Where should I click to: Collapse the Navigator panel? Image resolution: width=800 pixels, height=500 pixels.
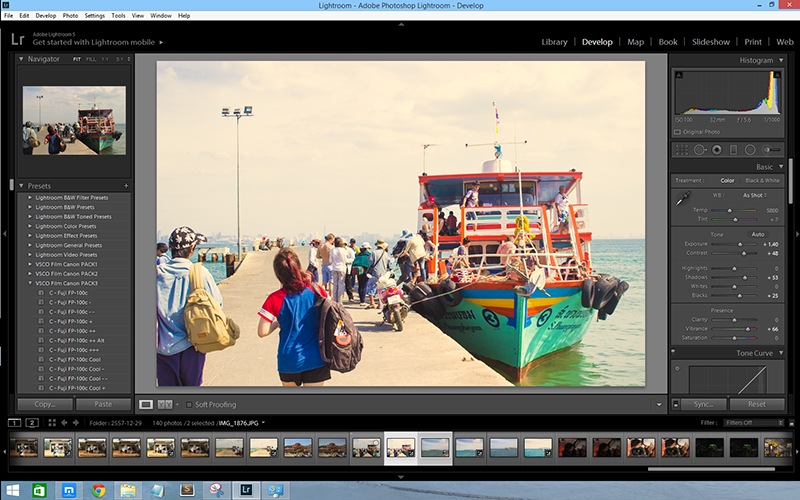[x=22, y=59]
